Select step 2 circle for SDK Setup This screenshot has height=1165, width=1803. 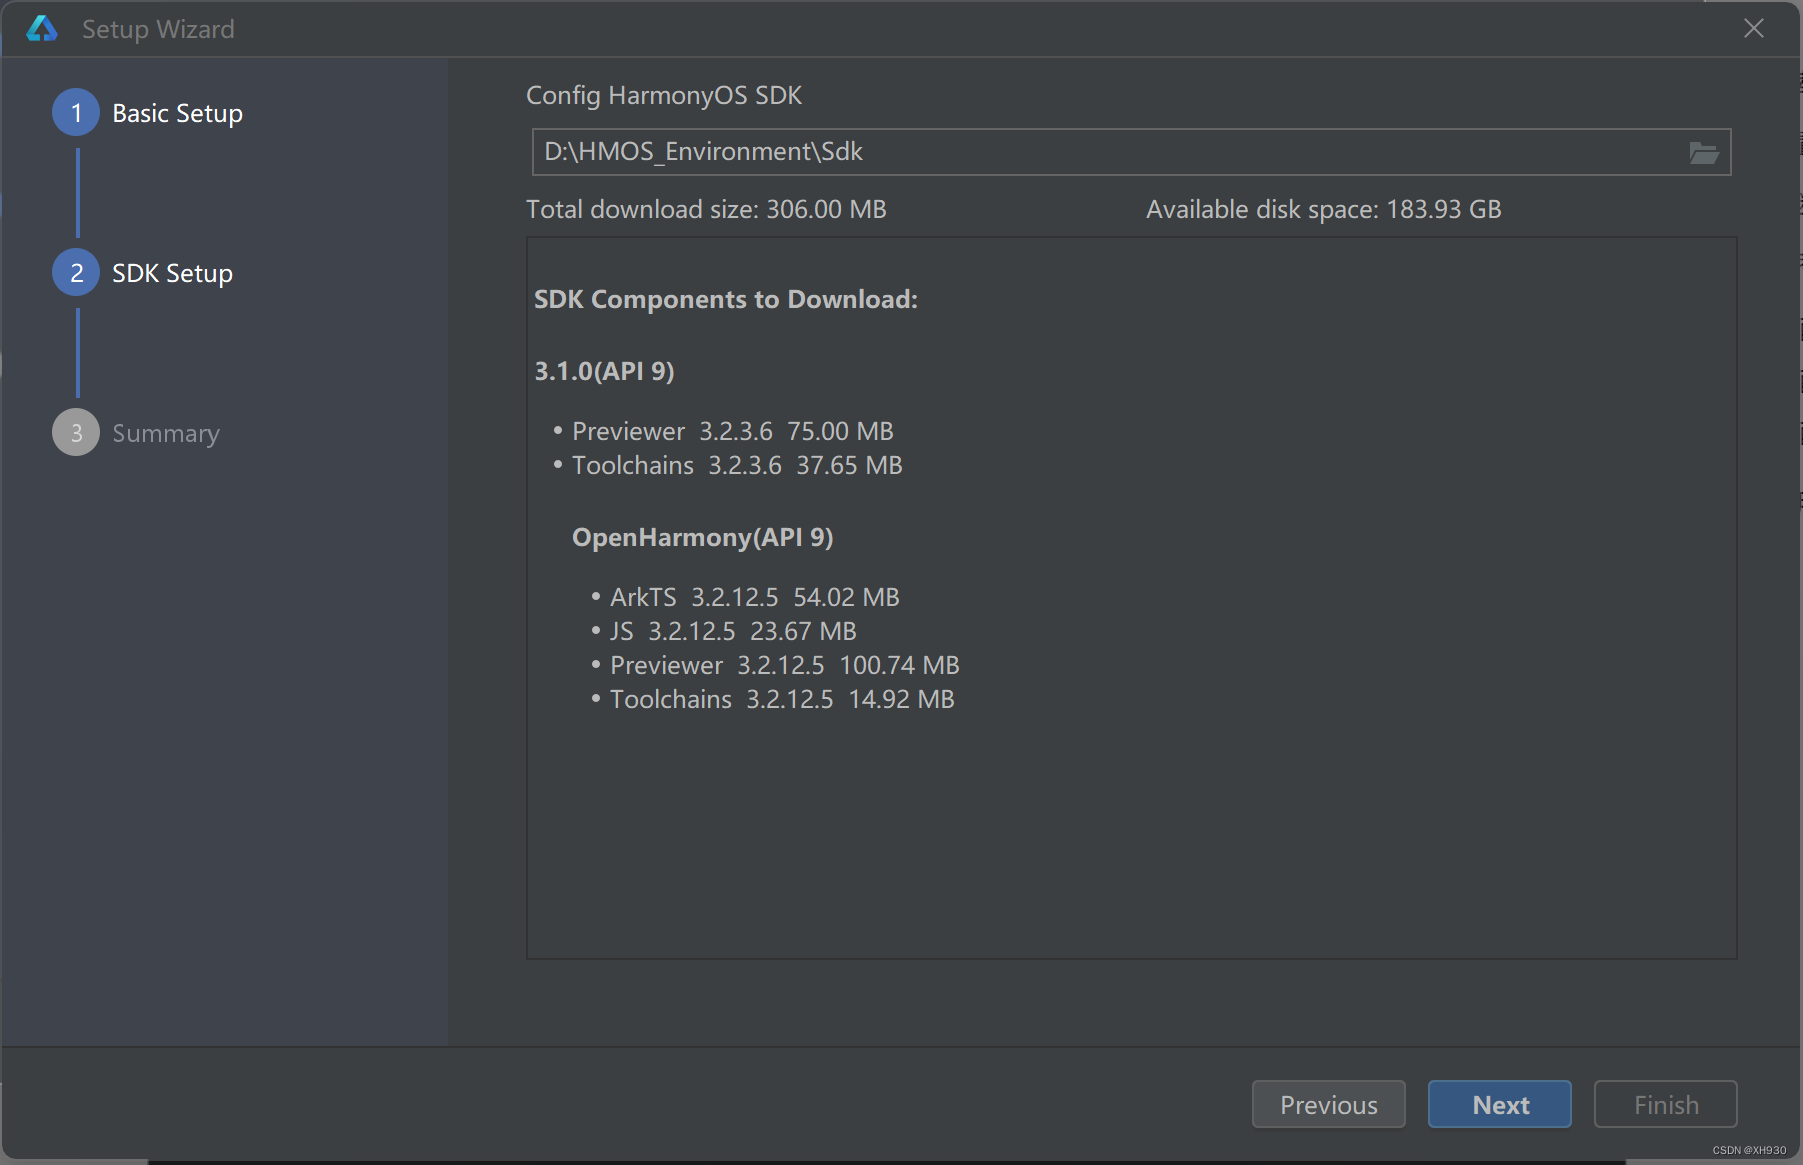pos(76,273)
